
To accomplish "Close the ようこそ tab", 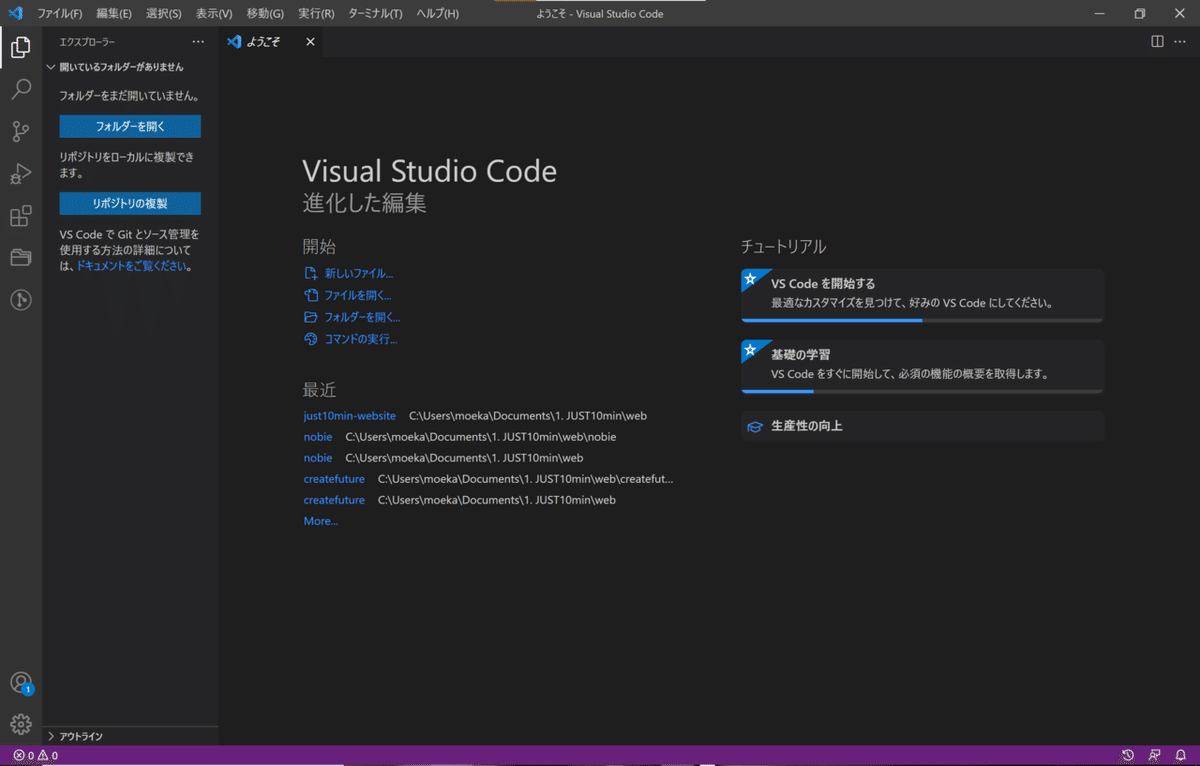I will tap(310, 42).
